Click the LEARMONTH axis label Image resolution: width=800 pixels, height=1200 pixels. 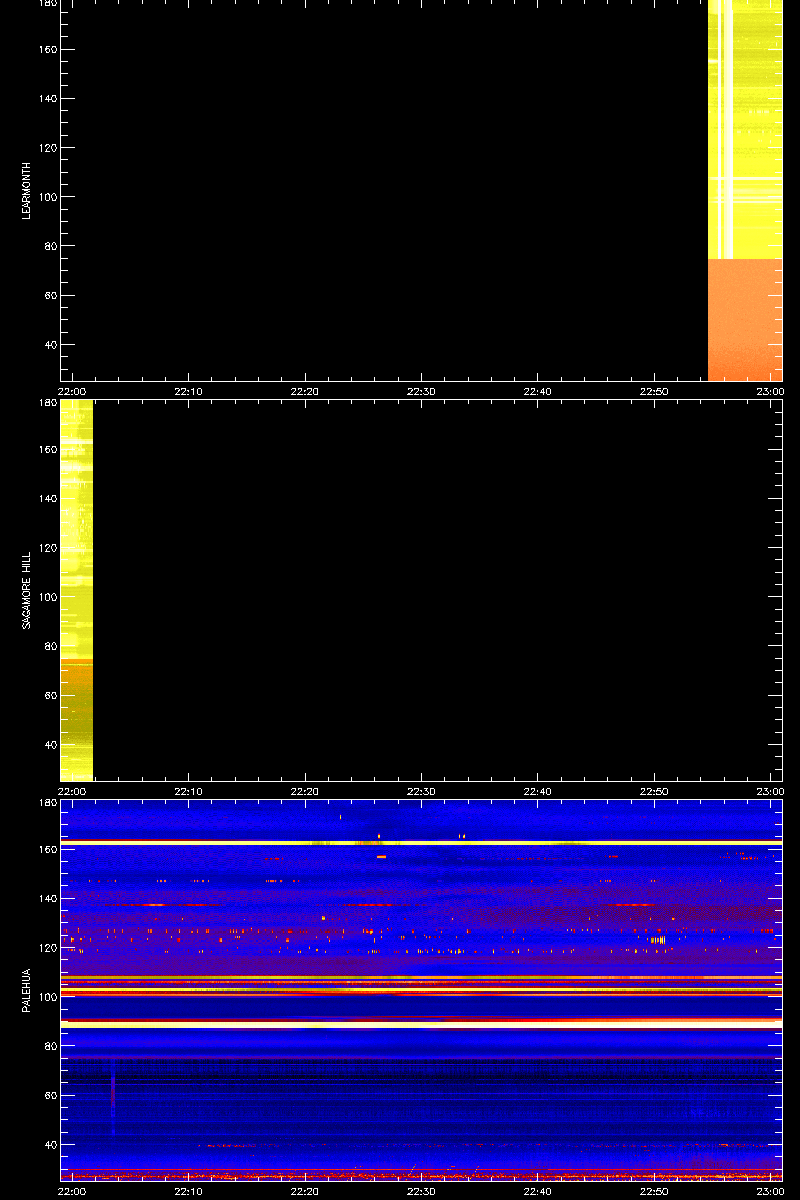(x=28, y=190)
